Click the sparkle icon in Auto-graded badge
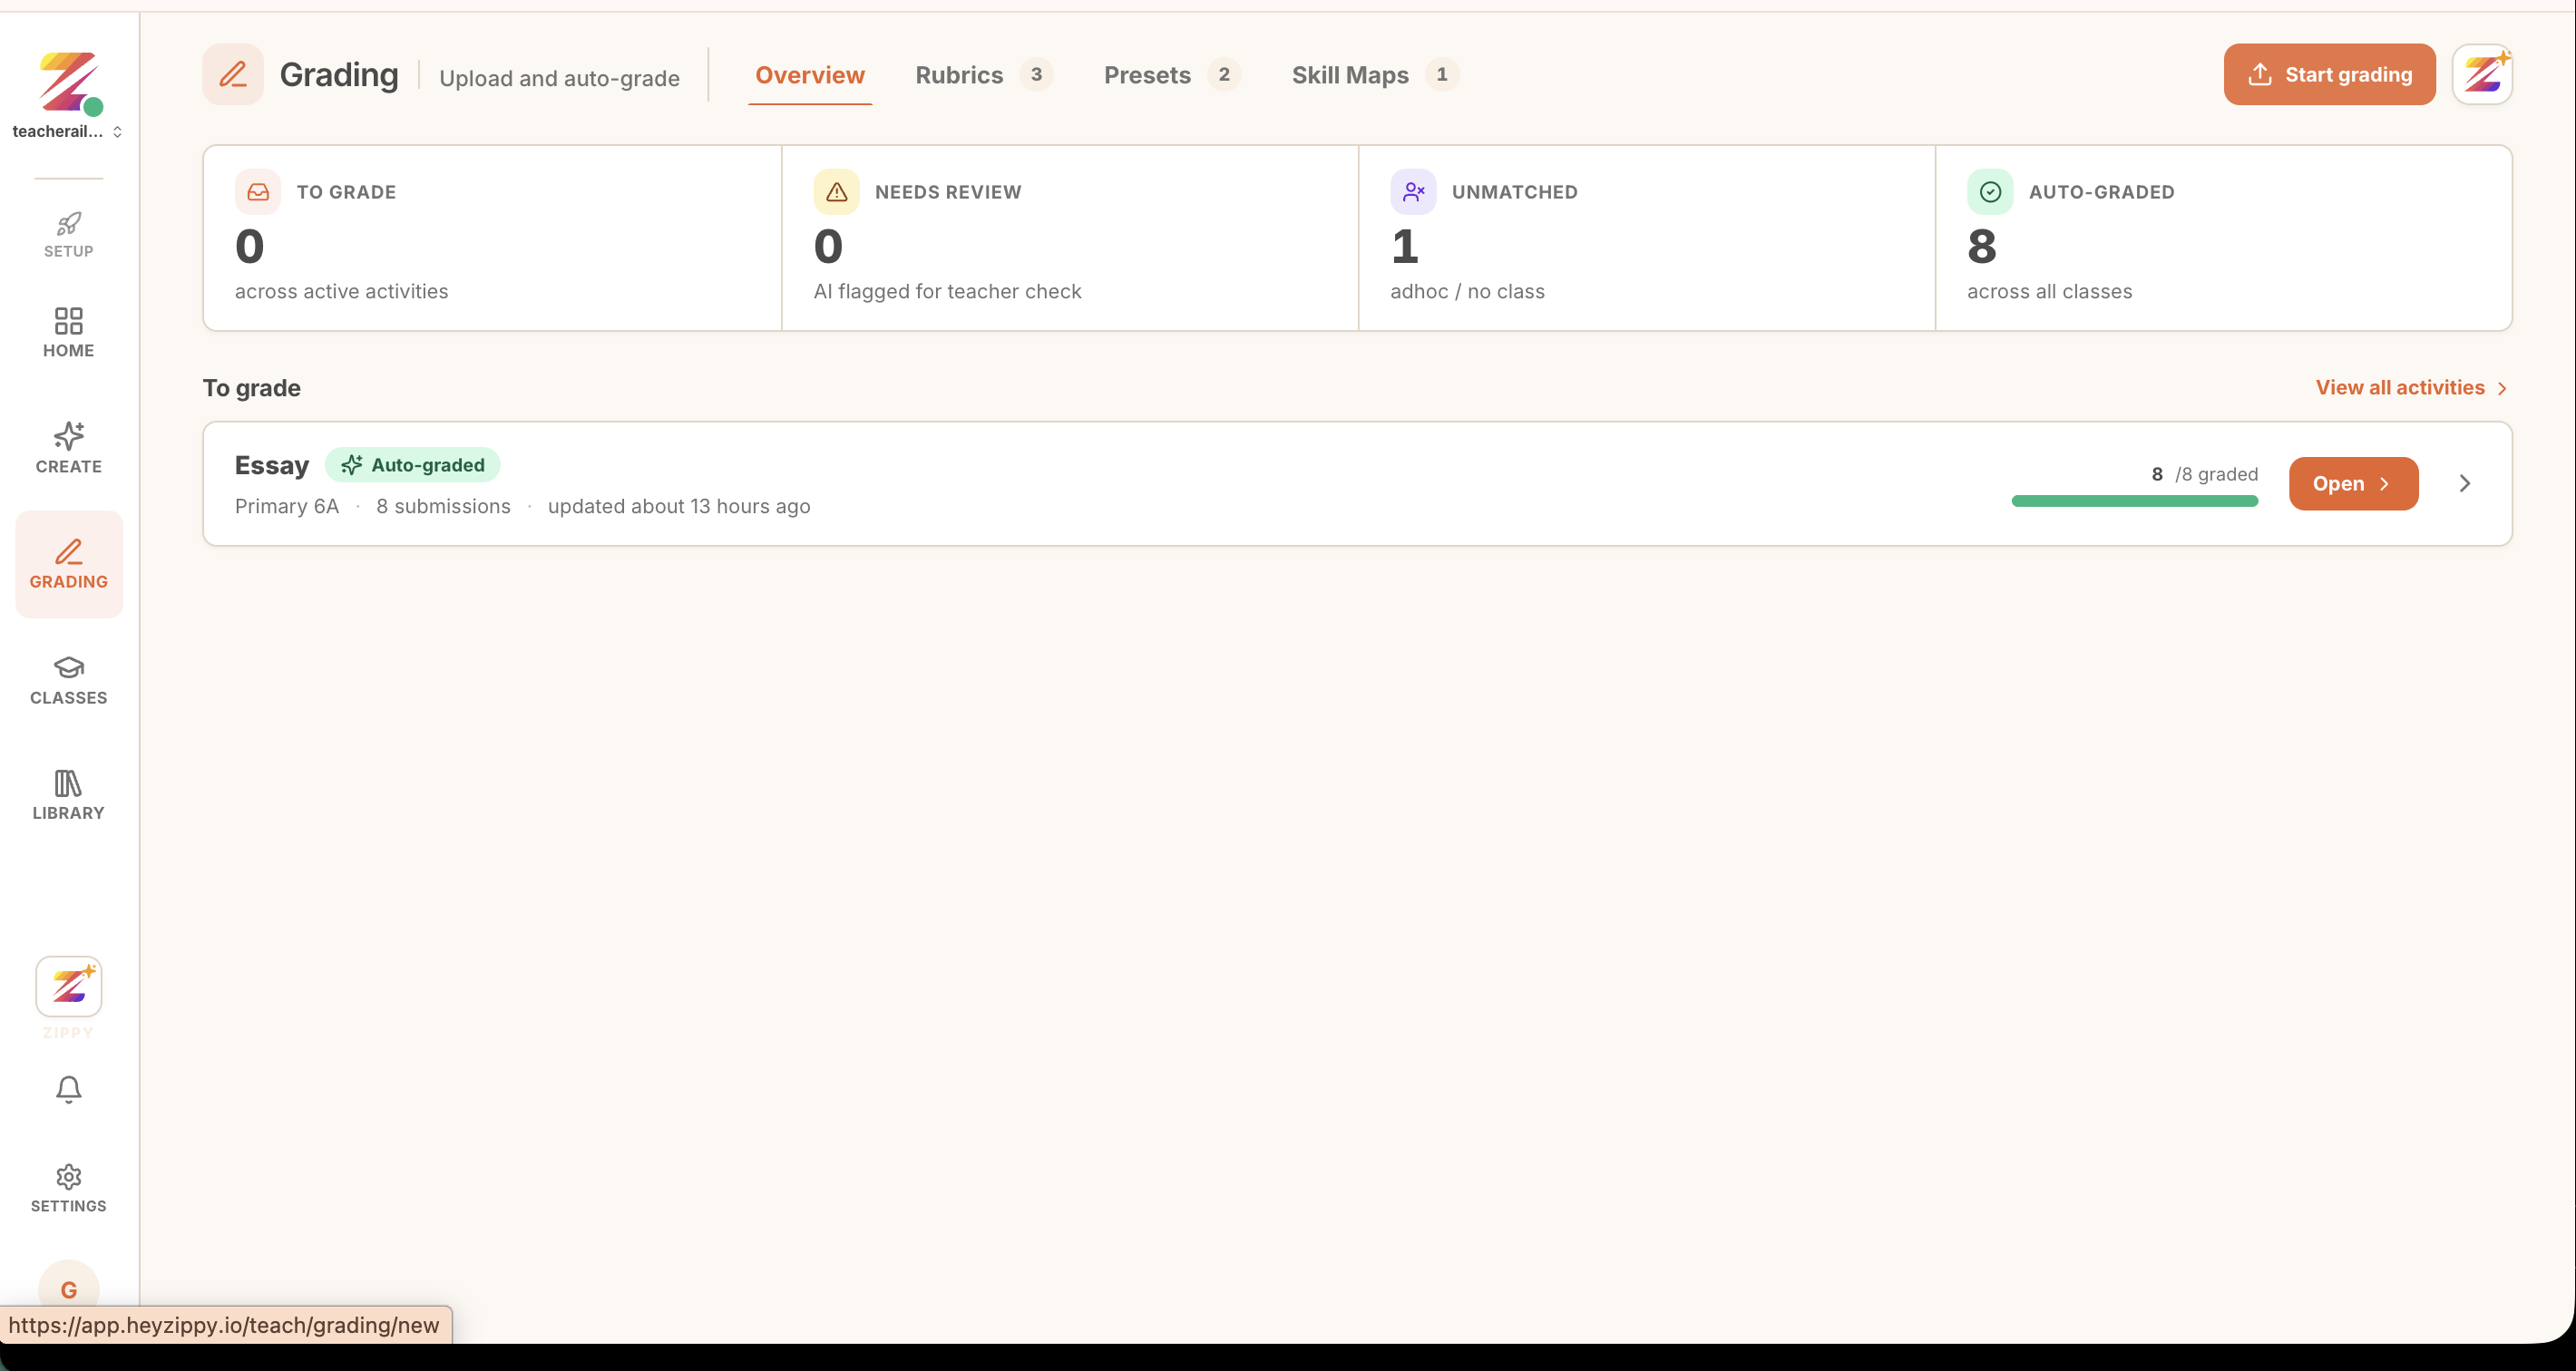 [351, 465]
